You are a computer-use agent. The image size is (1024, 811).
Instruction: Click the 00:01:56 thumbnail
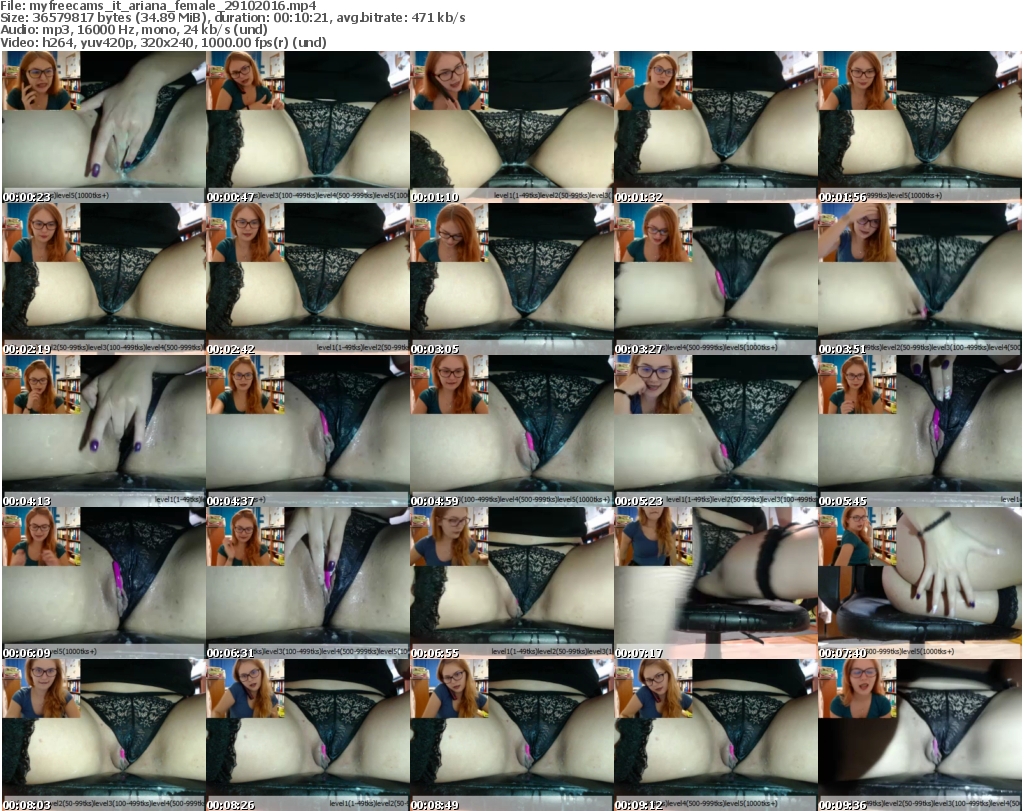tap(919, 127)
